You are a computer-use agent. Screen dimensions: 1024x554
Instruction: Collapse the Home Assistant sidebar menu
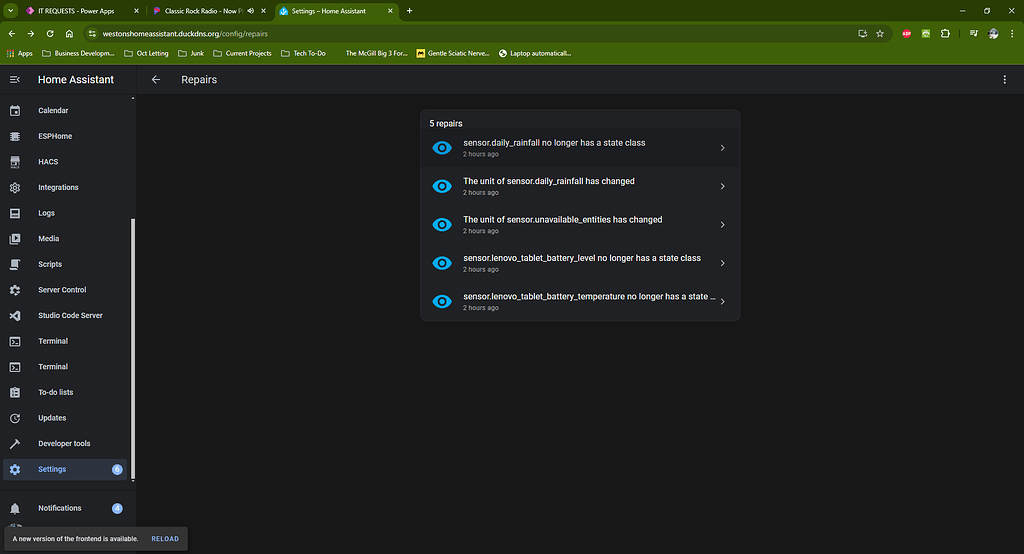click(15, 80)
